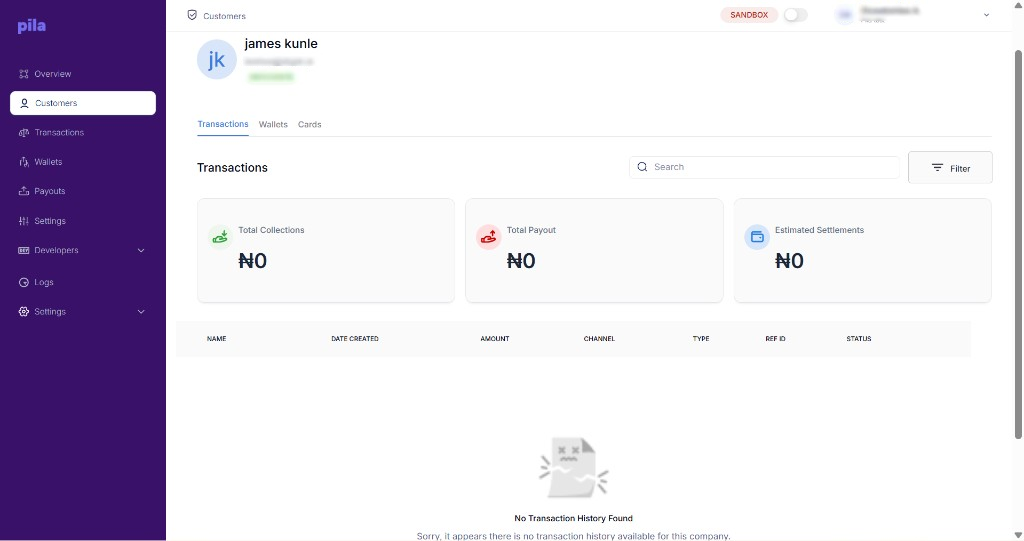Click the Overview grid icon

point(24,74)
